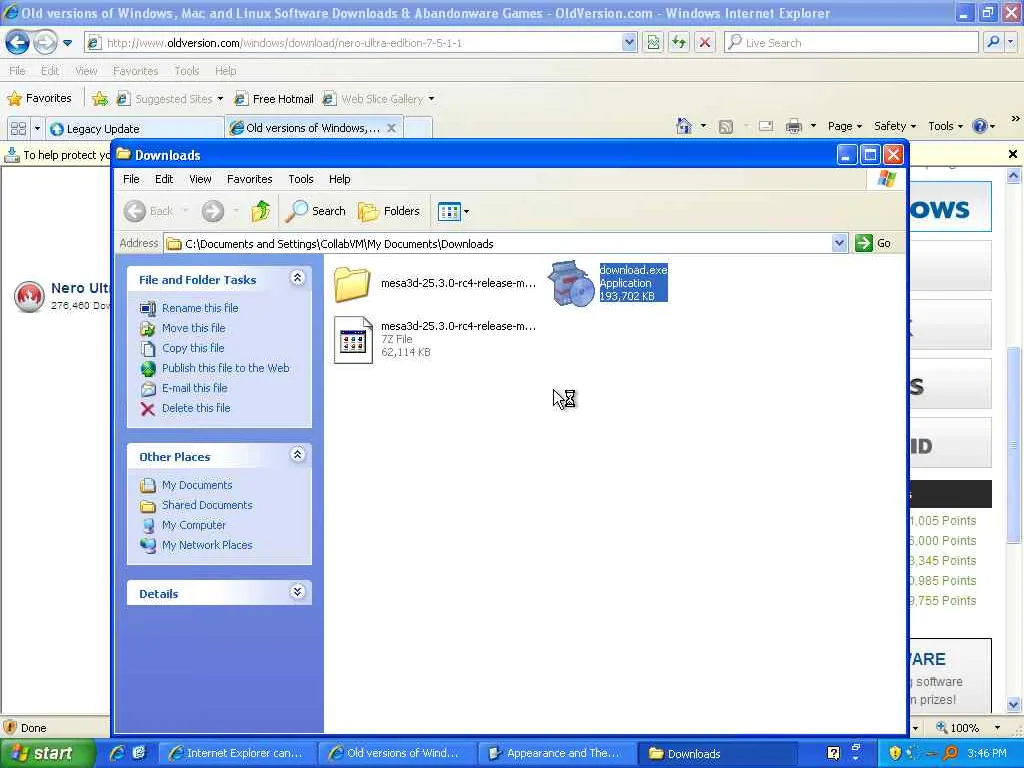Viewport: 1024px width, 768px height.
Task: Open My Documents under Other Places
Action: (197, 485)
